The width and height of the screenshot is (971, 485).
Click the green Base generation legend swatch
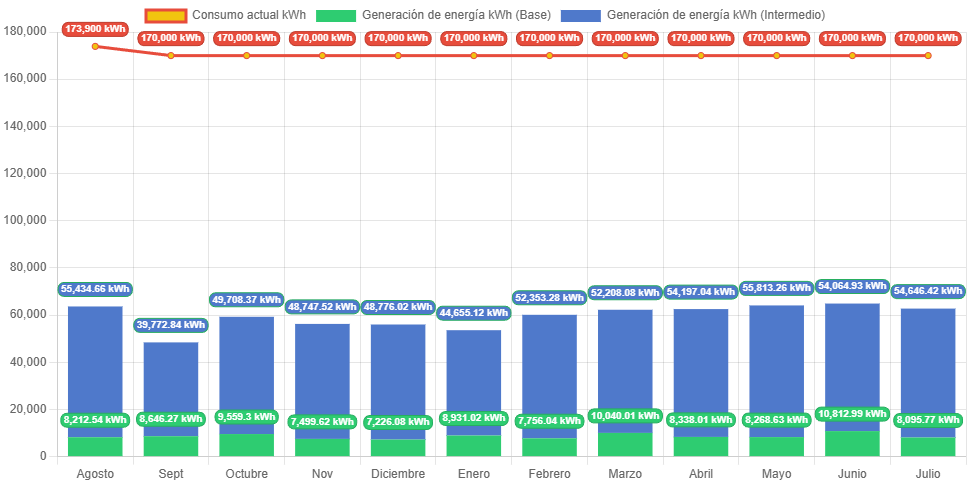point(336,15)
